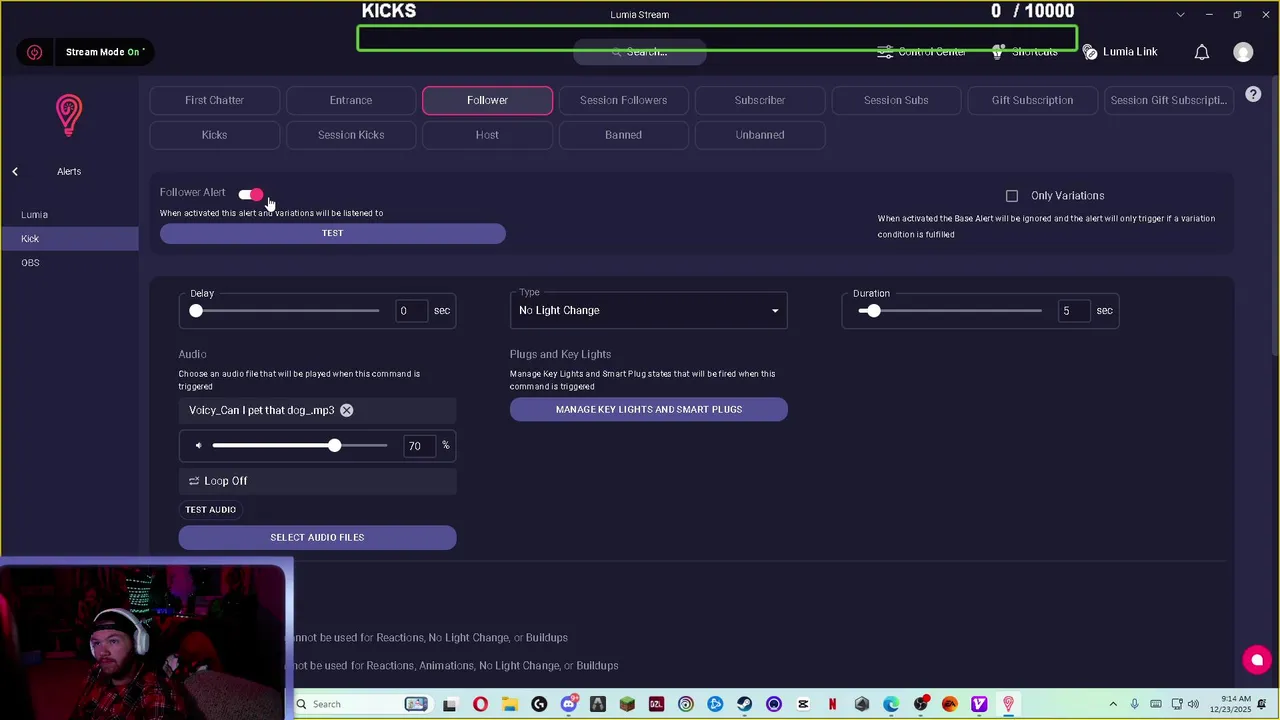Image resolution: width=1280 pixels, height=720 pixels.
Task: Click the TEST AUDIO button
Action: click(210, 510)
